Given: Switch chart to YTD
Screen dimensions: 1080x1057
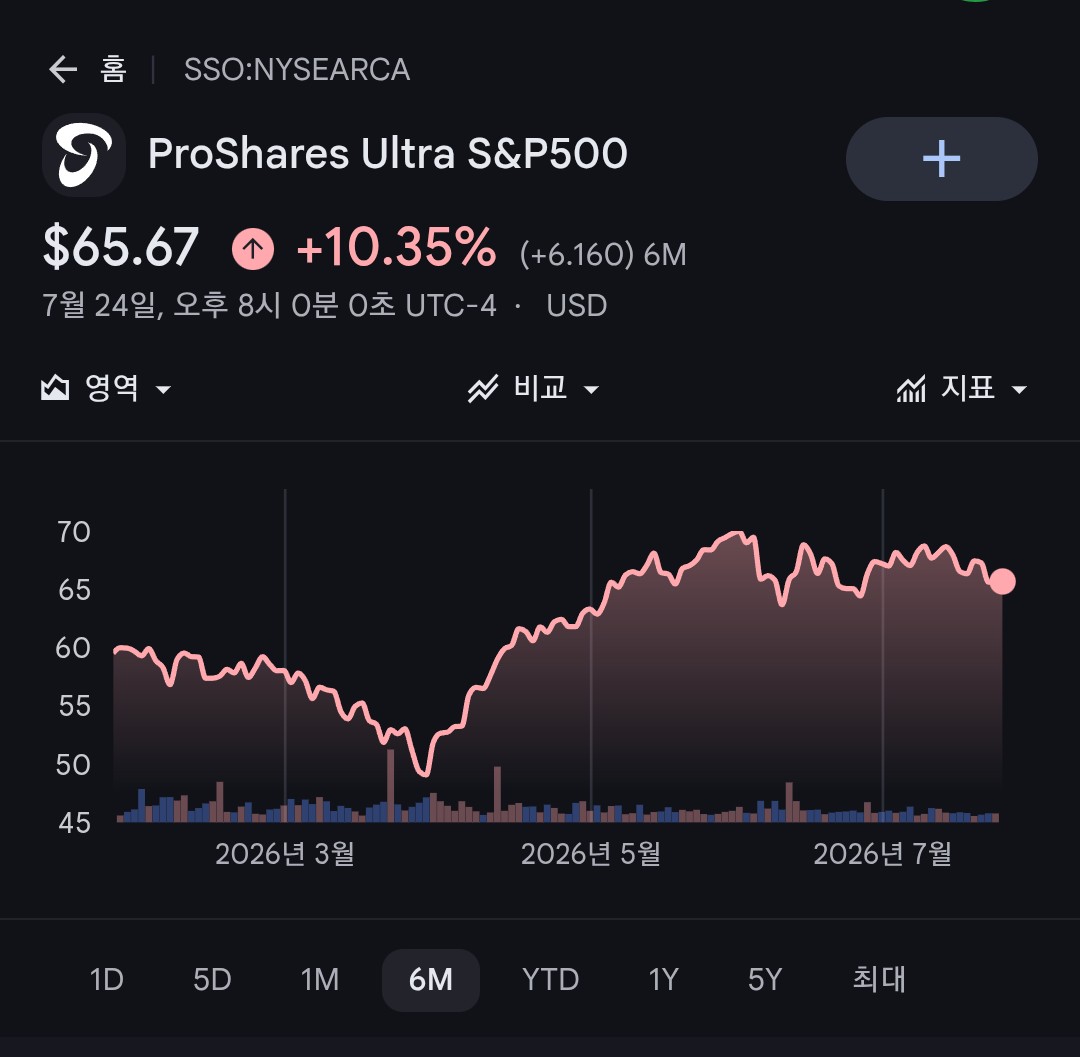Looking at the screenshot, I should pos(550,979).
